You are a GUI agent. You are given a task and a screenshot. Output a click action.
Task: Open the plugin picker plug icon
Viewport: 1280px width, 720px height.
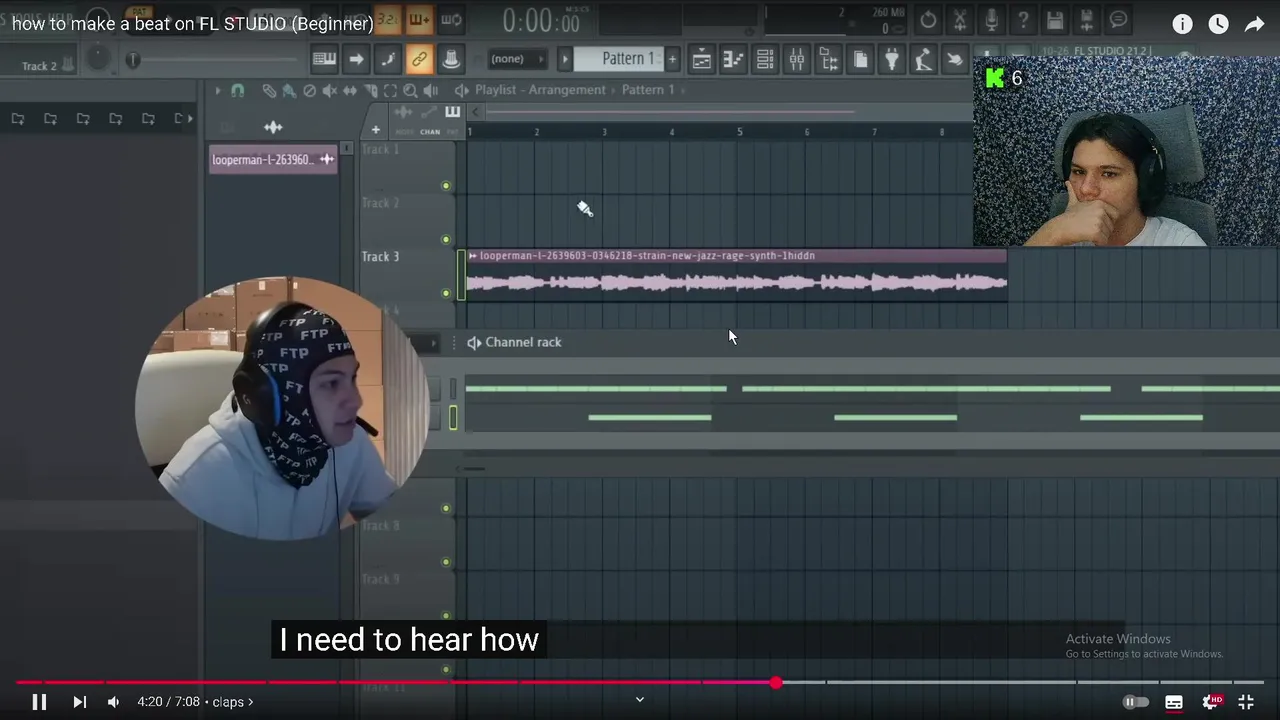[x=892, y=59]
